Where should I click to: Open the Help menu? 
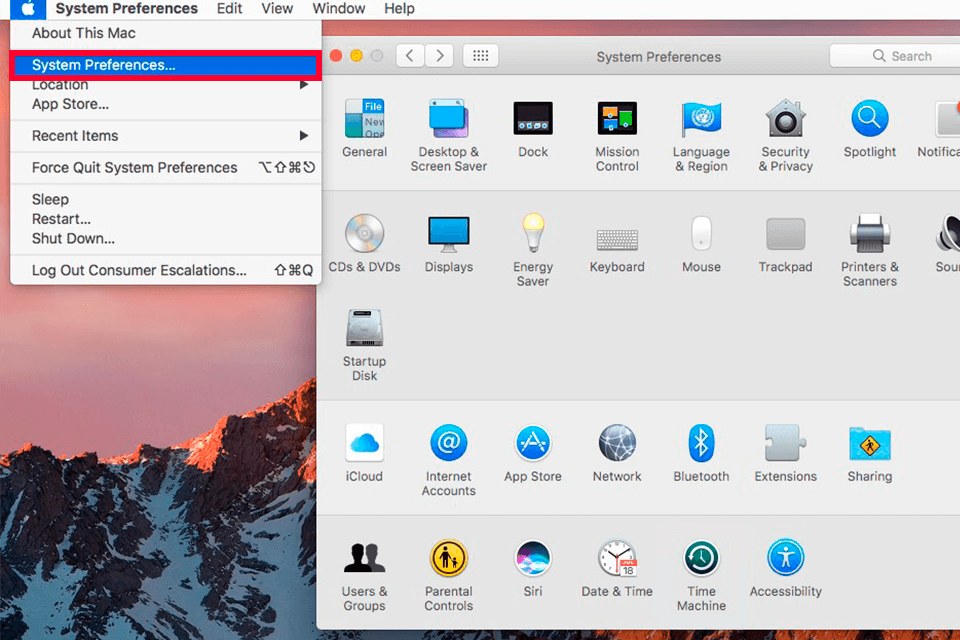(399, 9)
